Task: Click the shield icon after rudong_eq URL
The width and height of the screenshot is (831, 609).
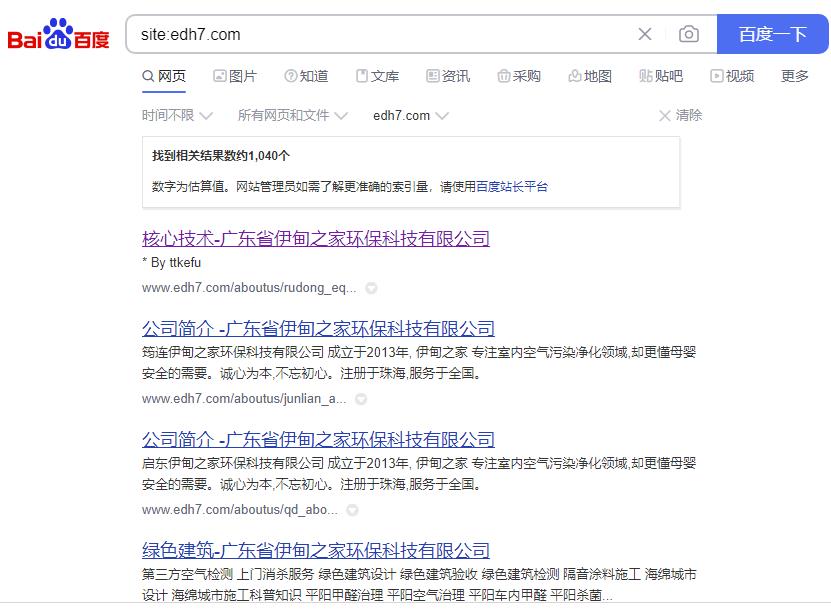Action: pos(372,288)
